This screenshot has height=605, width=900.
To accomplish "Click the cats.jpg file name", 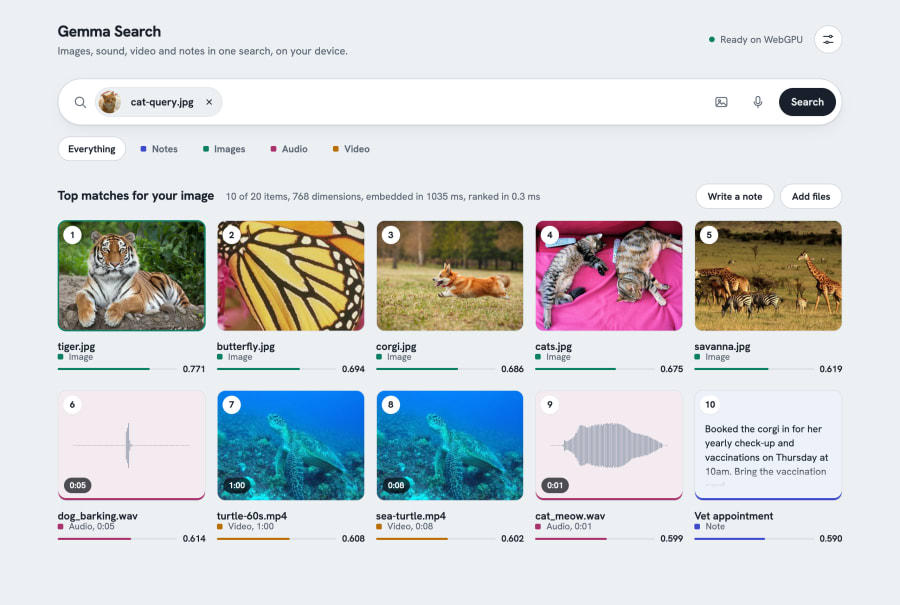I will click(553, 346).
